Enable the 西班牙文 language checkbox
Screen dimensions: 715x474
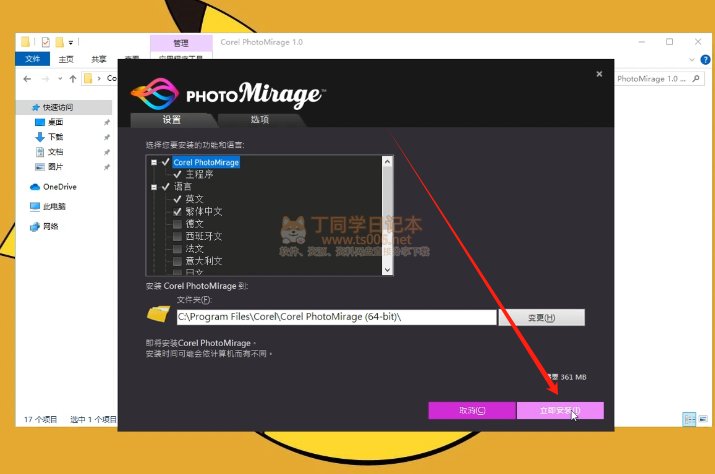[x=177, y=236]
